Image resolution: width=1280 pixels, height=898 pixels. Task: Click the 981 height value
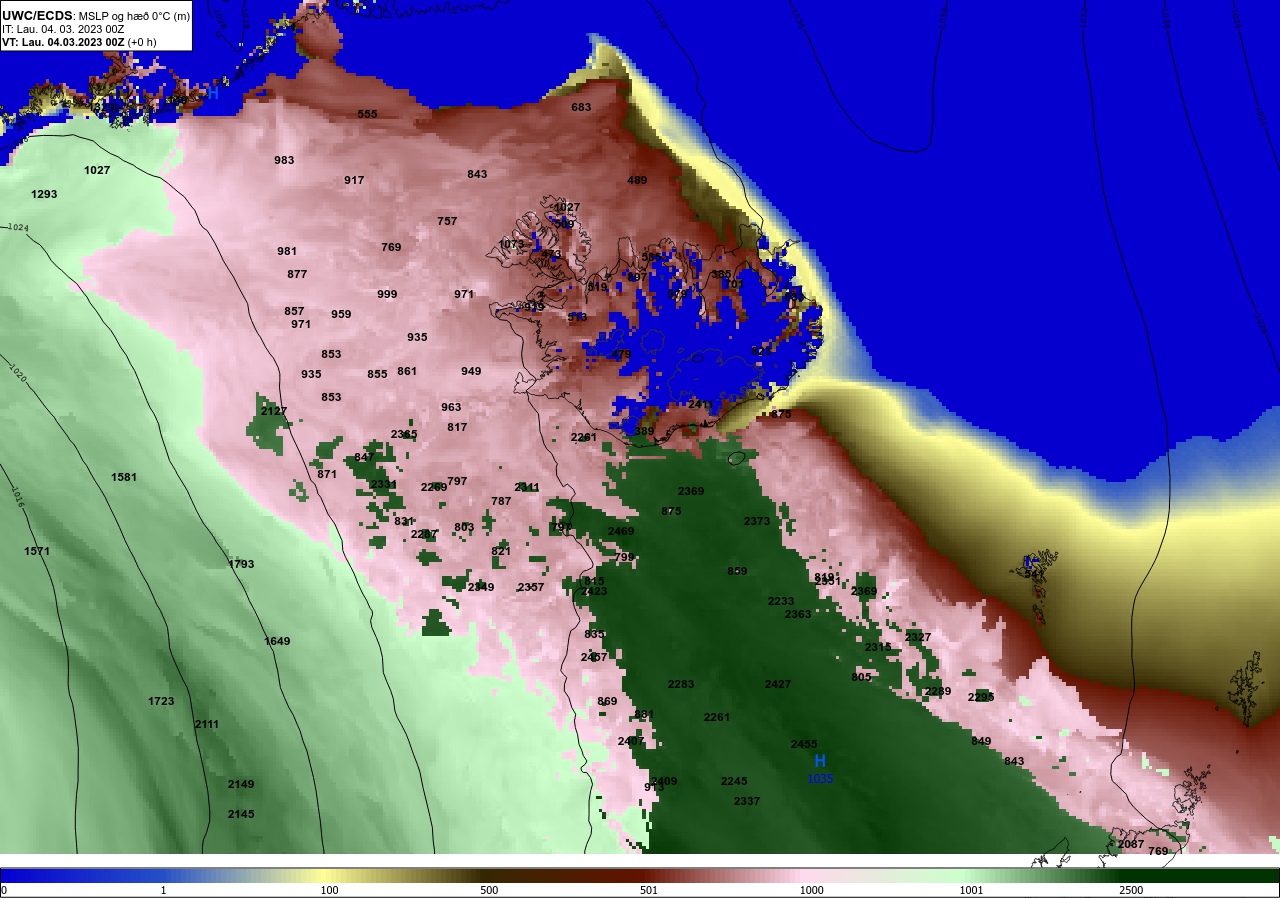click(x=287, y=251)
